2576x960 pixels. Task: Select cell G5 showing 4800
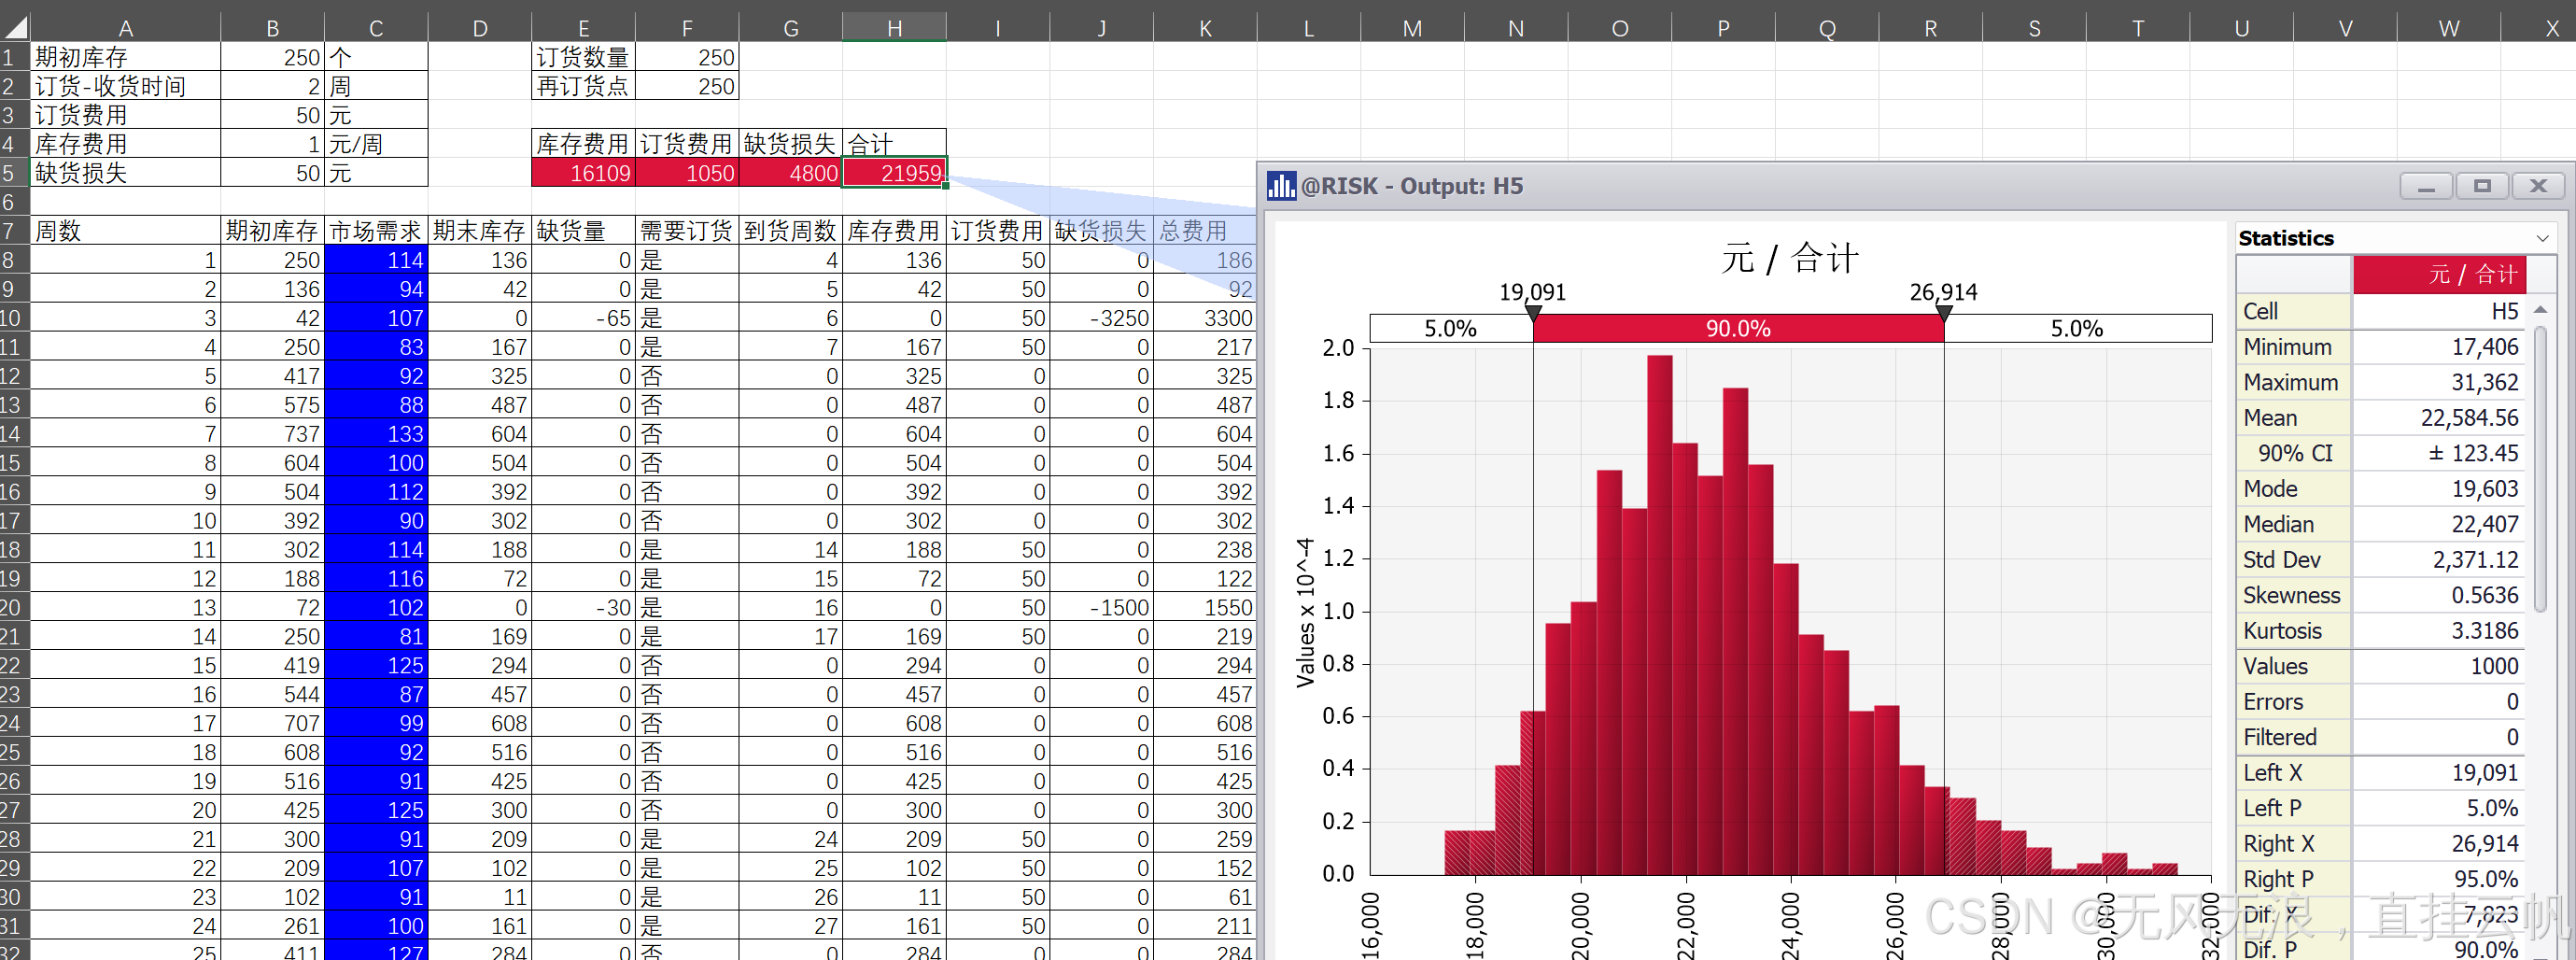tap(791, 173)
